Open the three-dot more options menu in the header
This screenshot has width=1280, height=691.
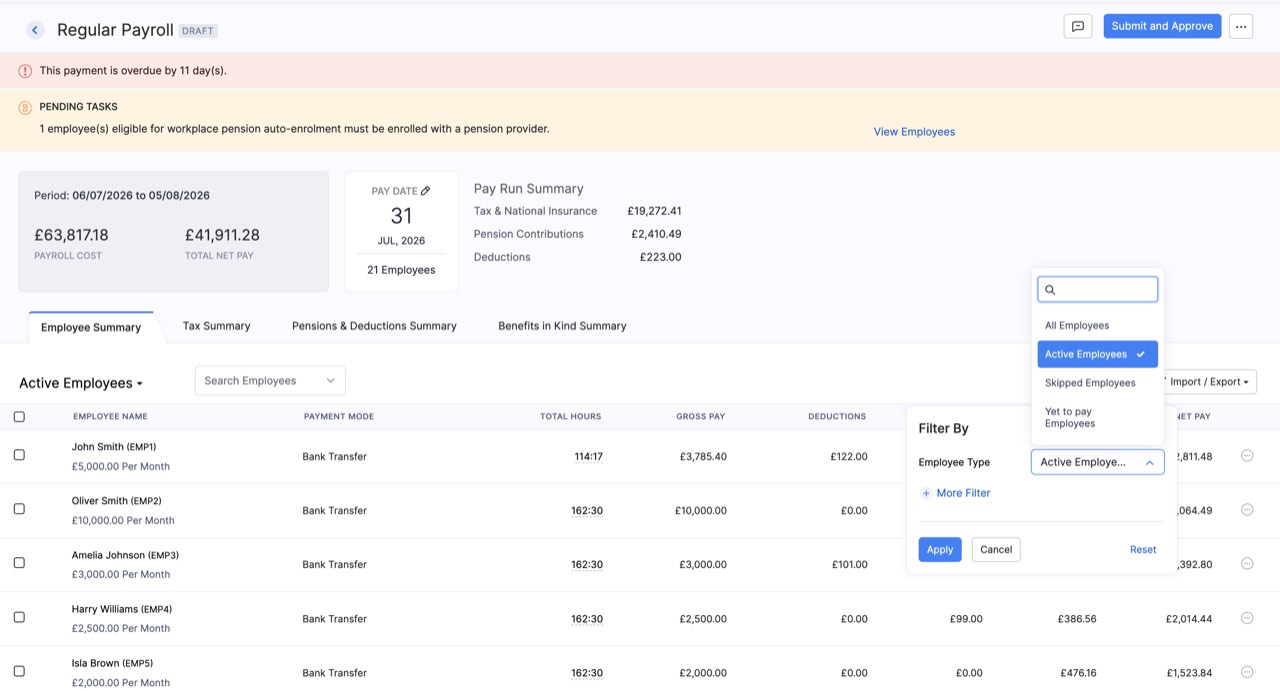[1241, 27]
